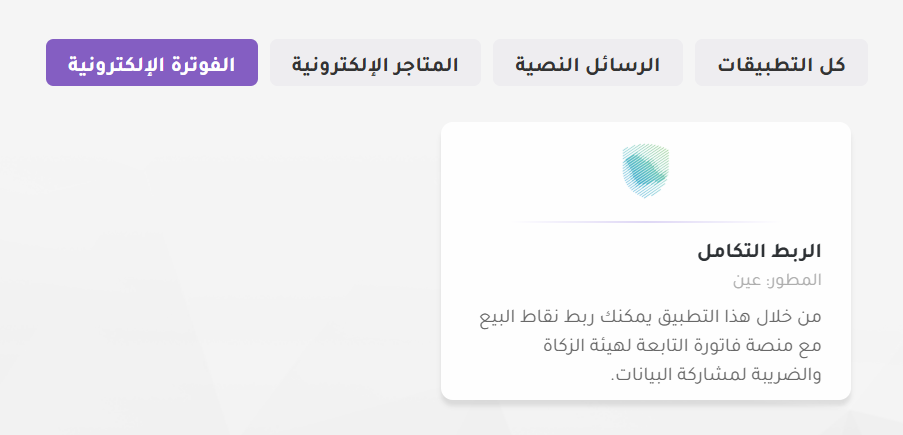Click the thin divider line under the logo
The height and width of the screenshot is (435, 903).
[646, 222]
